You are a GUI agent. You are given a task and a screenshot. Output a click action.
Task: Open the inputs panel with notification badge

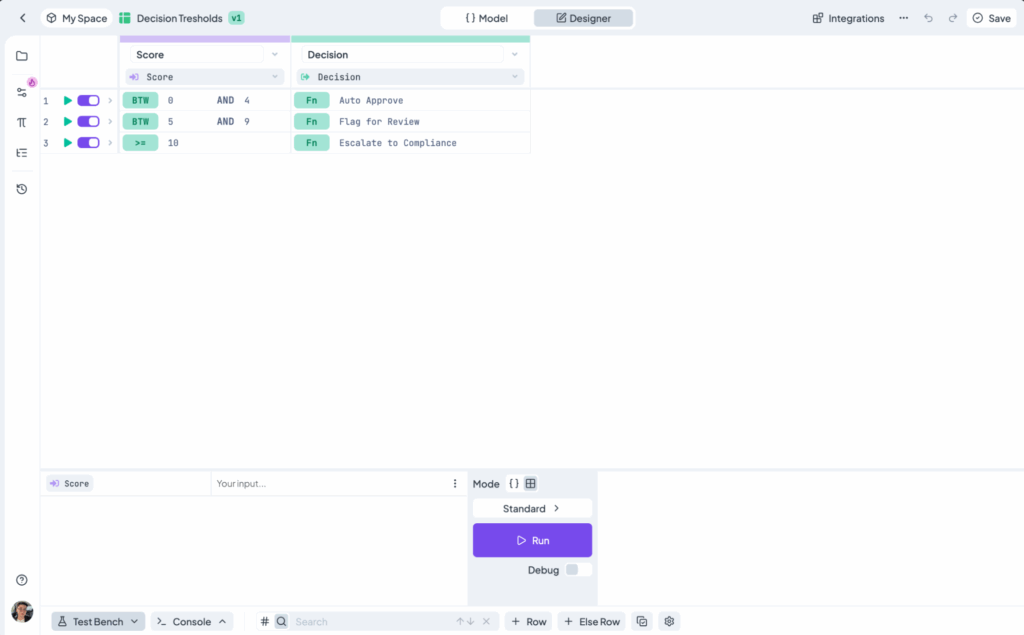tap(22, 91)
